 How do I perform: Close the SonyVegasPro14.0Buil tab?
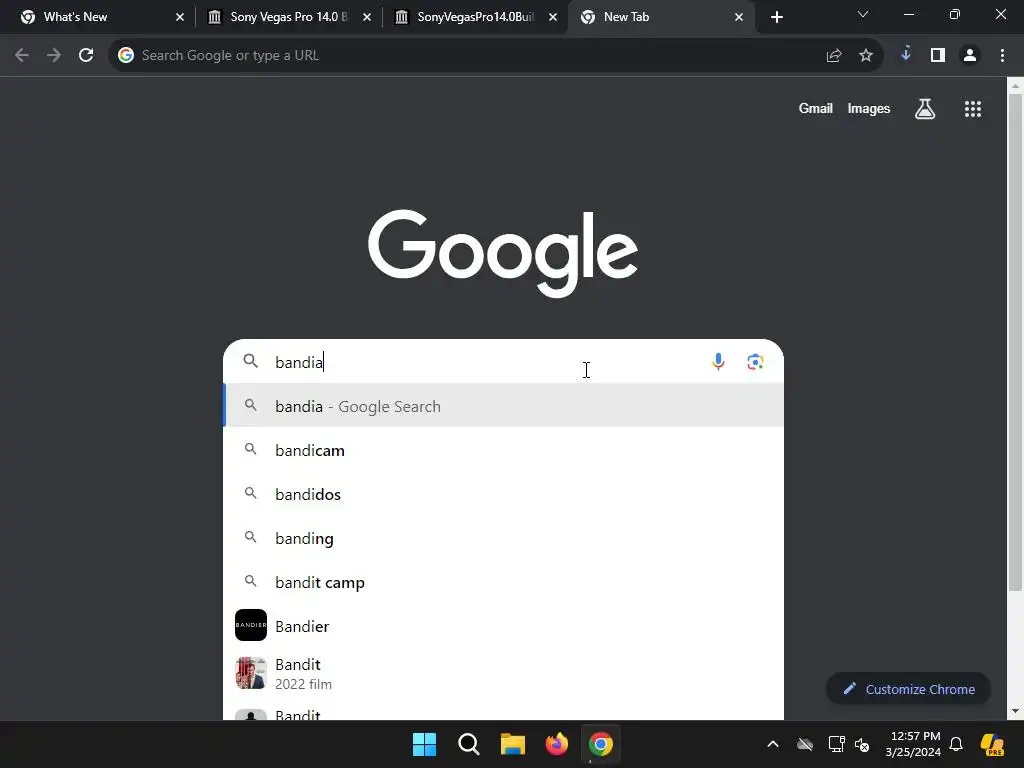pos(553,17)
